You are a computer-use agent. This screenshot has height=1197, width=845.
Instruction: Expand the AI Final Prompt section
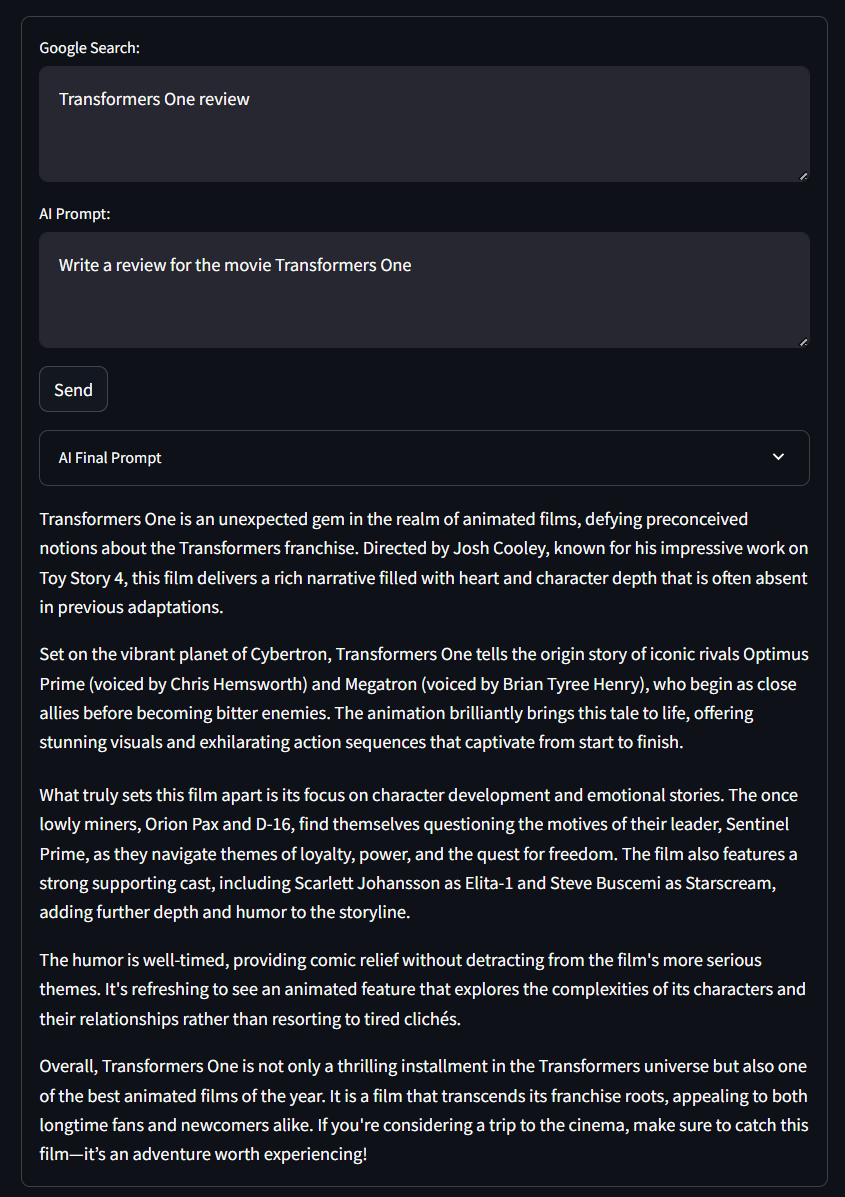coord(423,458)
